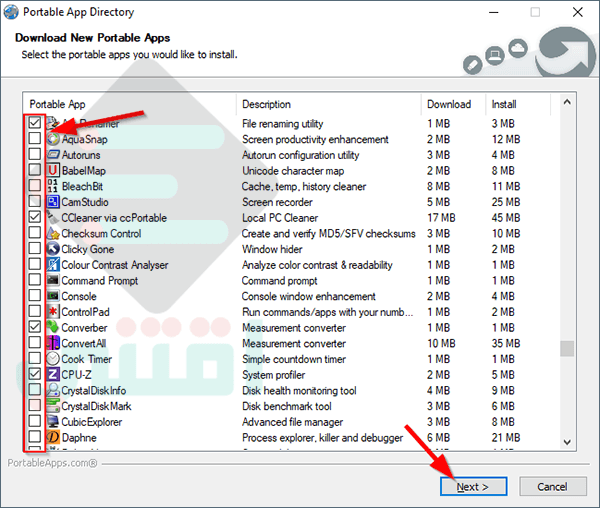Tick the Checksum Control checkbox
This screenshot has height=508, width=600.
(x=34, y=232)
